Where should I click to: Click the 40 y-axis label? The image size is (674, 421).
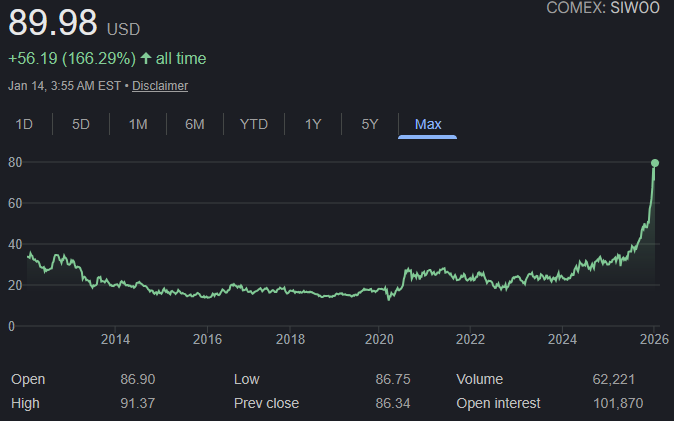click(15, 244)
